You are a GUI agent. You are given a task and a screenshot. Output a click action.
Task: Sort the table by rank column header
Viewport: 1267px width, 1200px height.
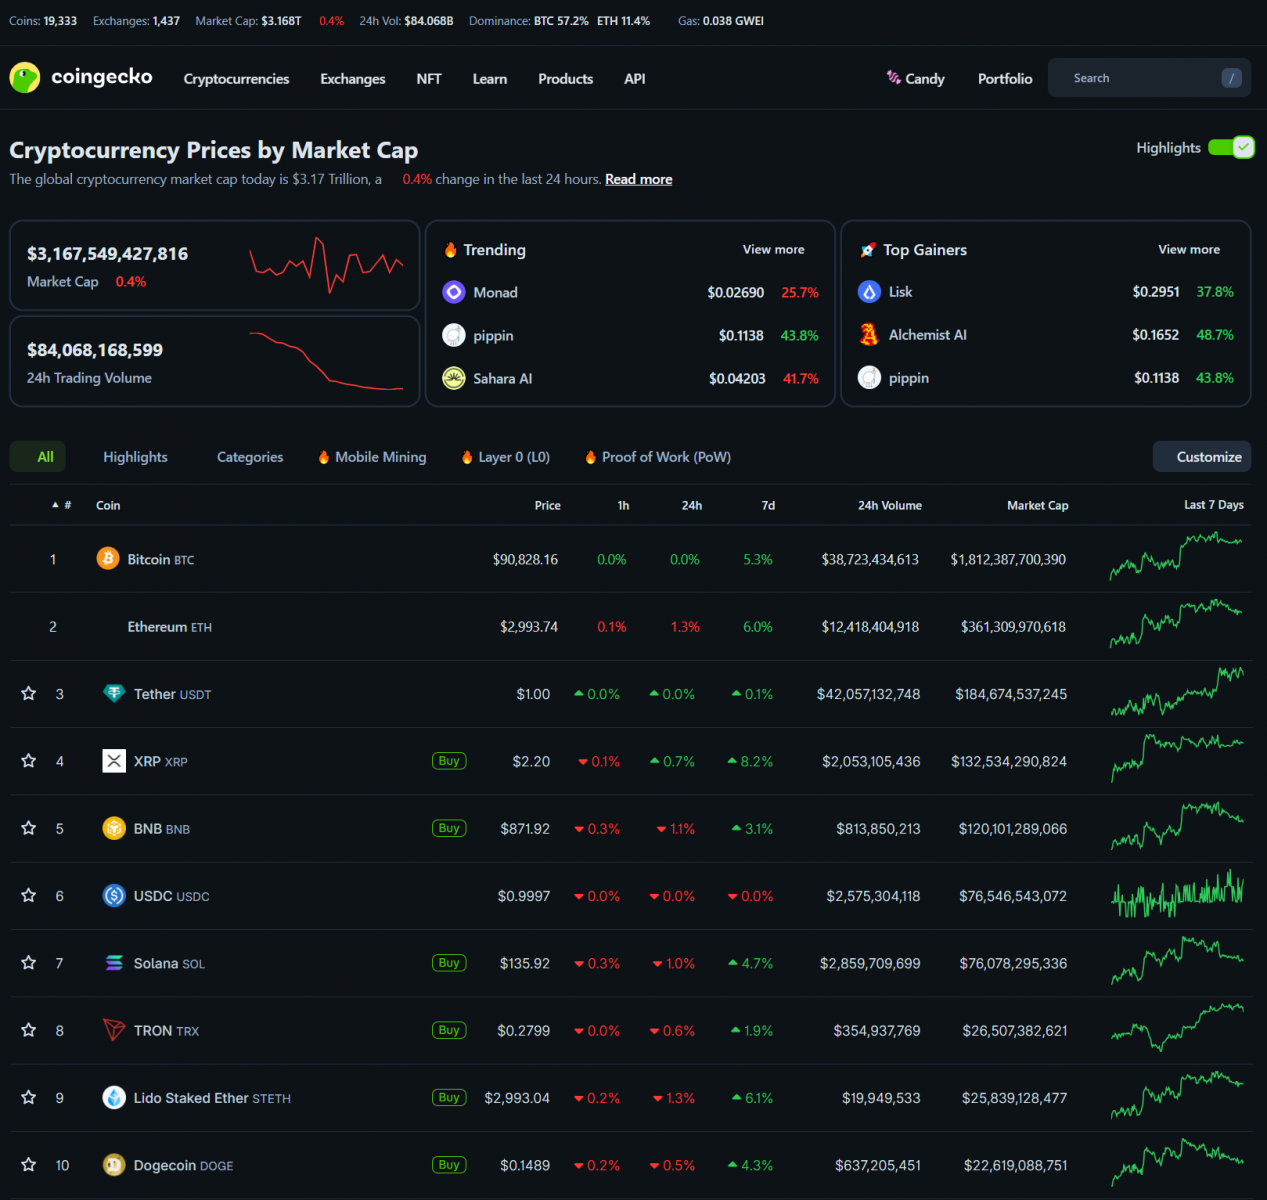[62, 506]
